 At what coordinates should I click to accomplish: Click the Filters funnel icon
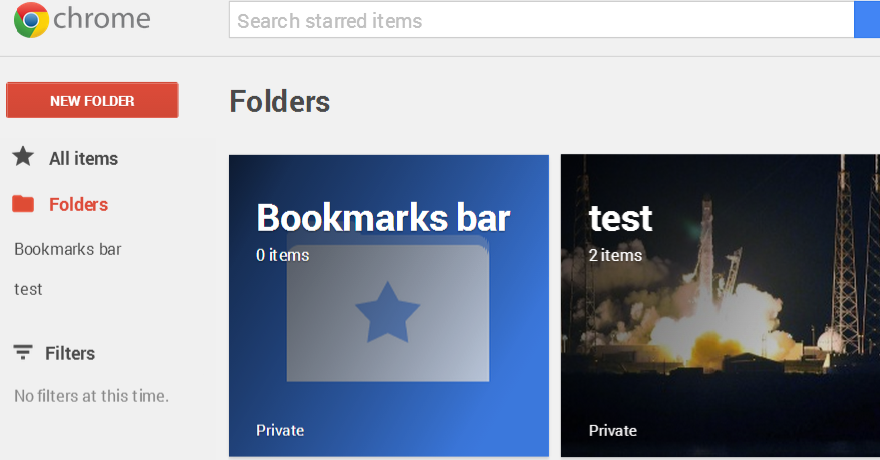click(x=23, y=352)
